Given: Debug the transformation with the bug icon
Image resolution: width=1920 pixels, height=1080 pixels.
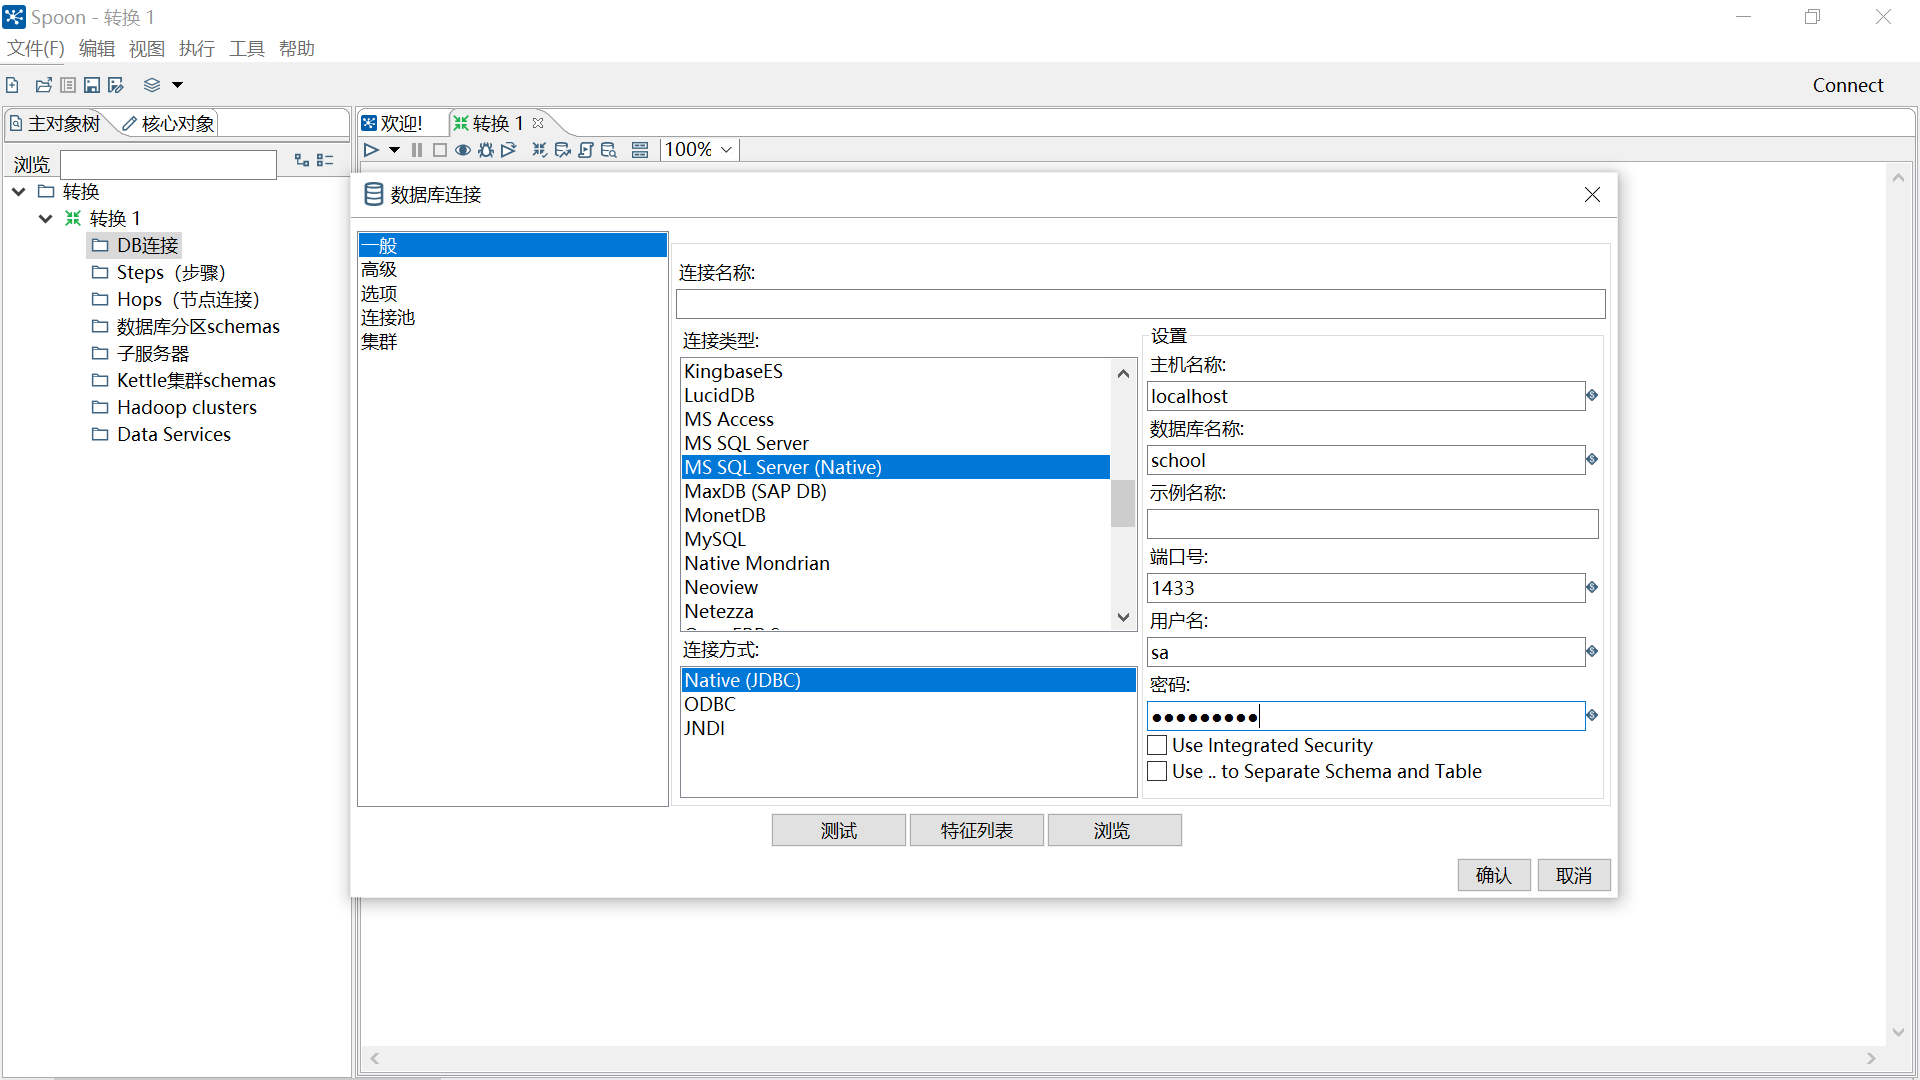Looking at the screenshot, I should point(486,149).
